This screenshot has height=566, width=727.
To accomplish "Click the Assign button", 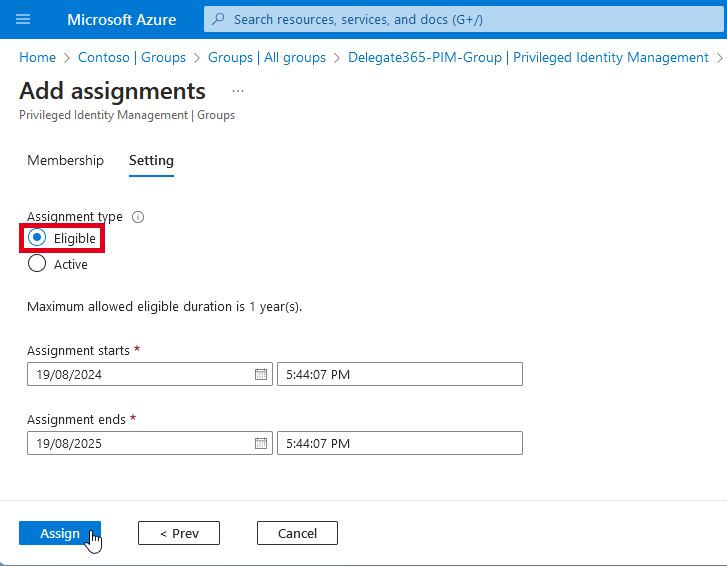I will click(x=60, y=533).
